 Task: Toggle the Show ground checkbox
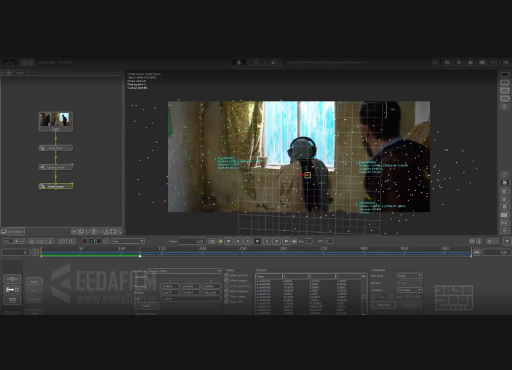click(x=227, y=275)
